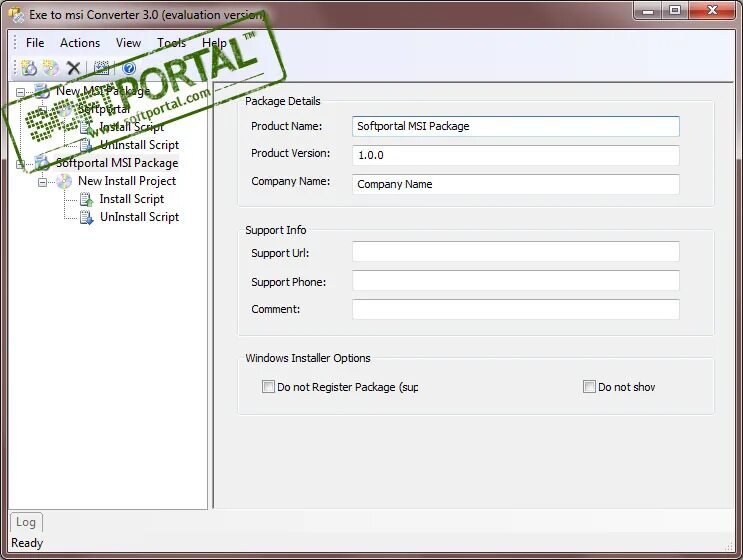The height and width of the screenshot is (560, 743).
Task: Select 'UnInstall Script' under the Softportal project
Action: click(139, 145)
